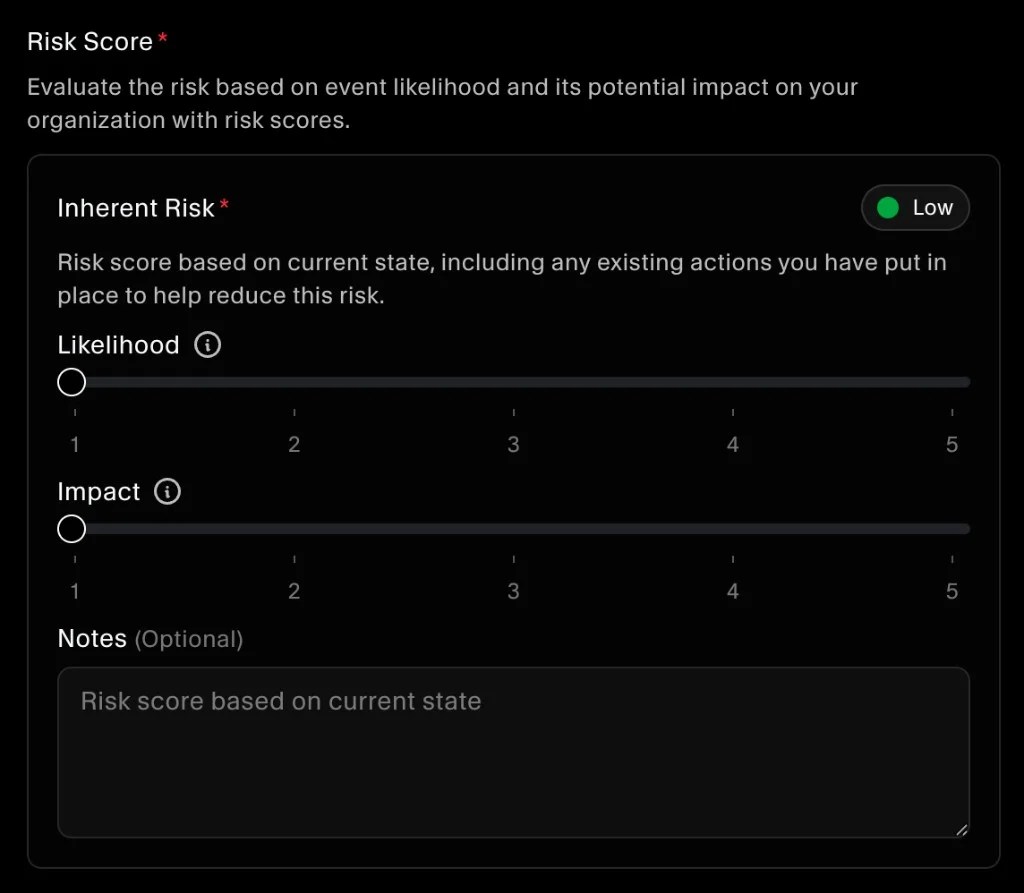Image resolution: width=1024 pixels, height=893 pixels.
Task: Open the Impact info tooltip icon
Action: [168, 491]
